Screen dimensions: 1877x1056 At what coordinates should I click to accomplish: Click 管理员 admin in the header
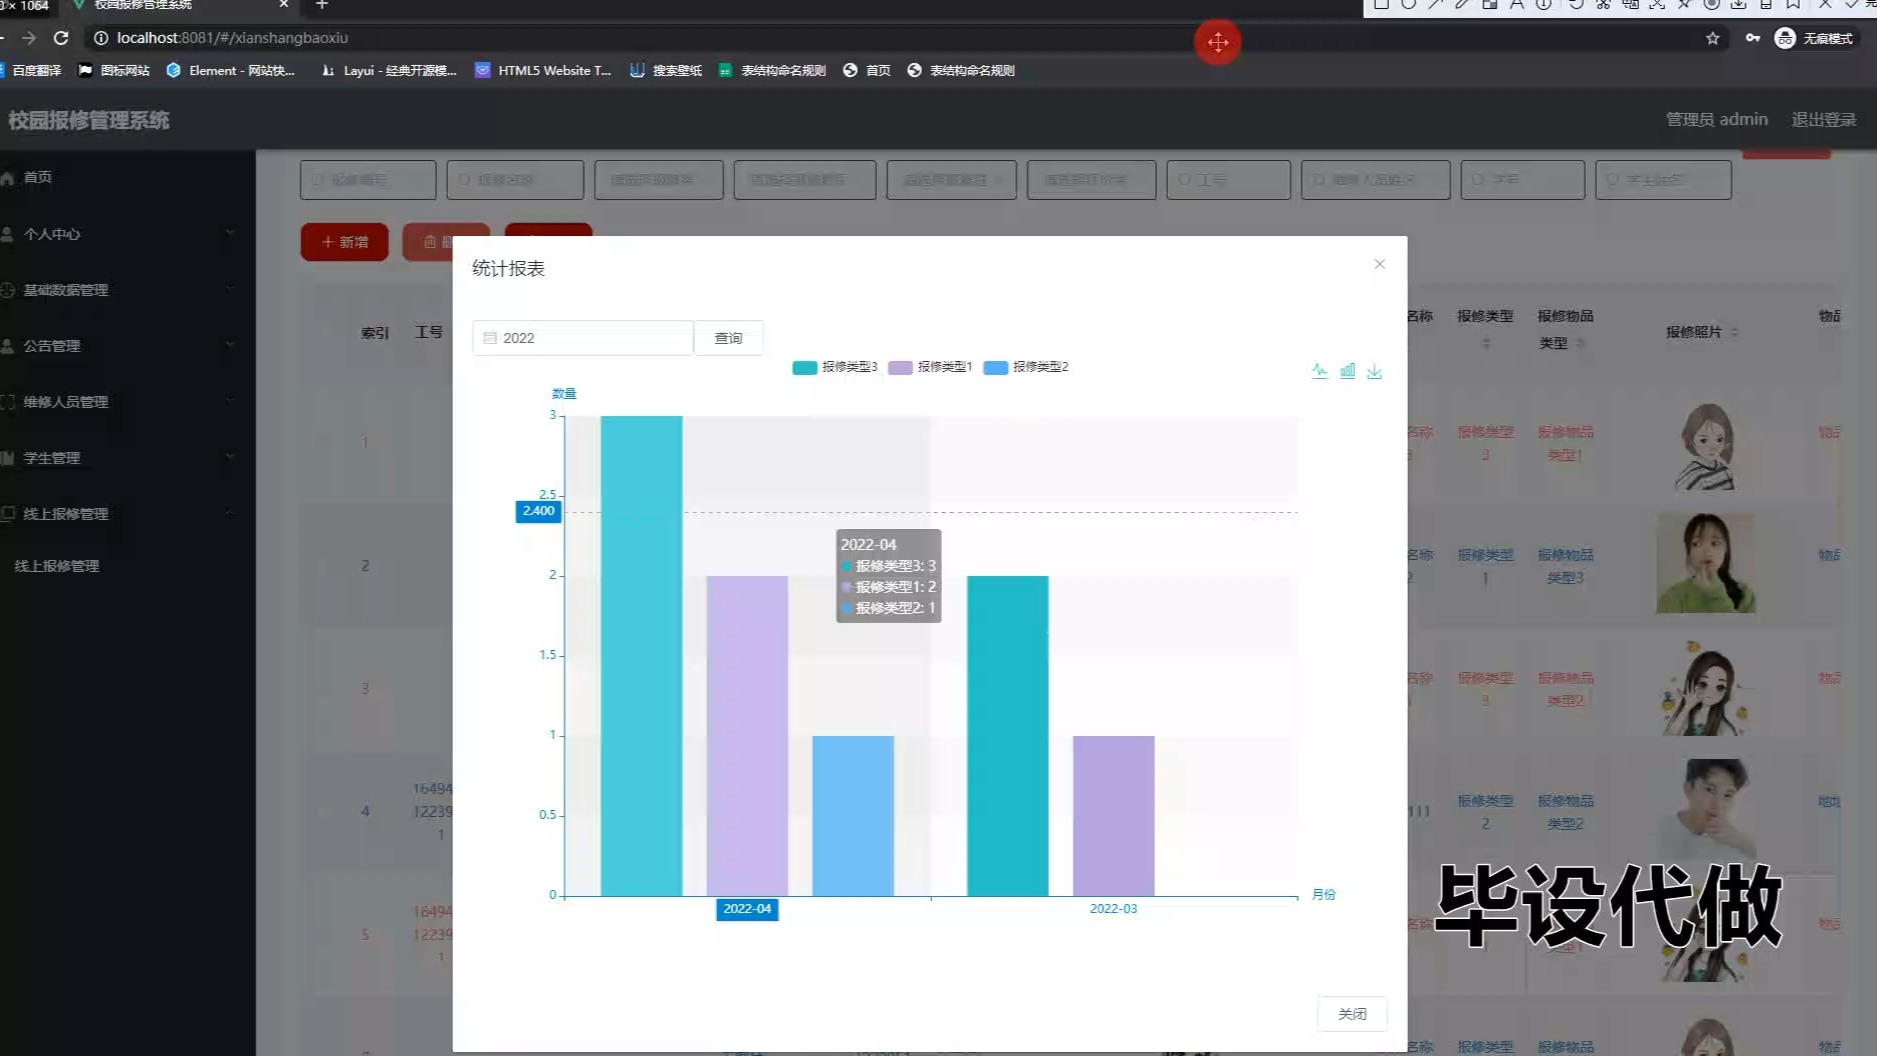[x=1716, y=119]
